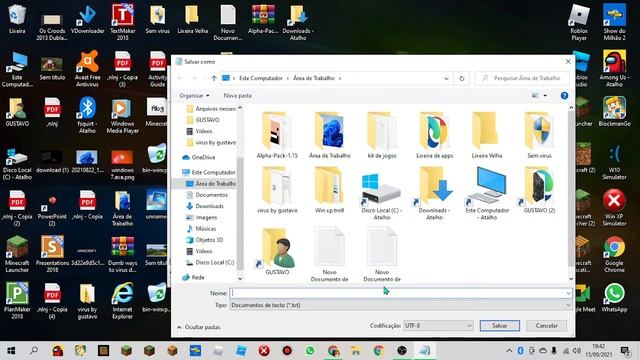
Task: Open Win XP Simulator desktop icon
Action: 614,208
